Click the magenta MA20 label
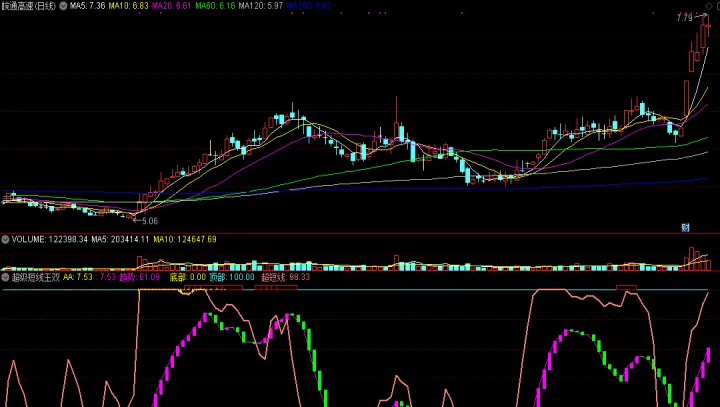 [x=171, y=6]
